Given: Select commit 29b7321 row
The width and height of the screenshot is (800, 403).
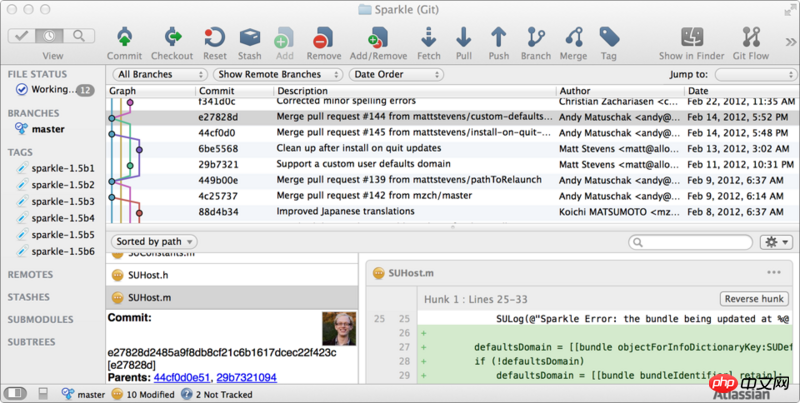Looking at the screenshot, I should click(452, 164).
